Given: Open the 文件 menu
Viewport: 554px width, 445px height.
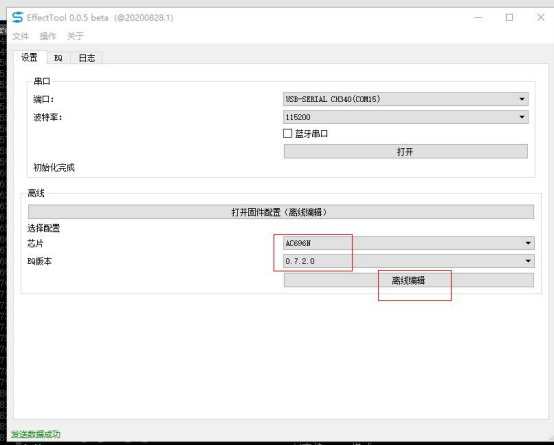Looking at the screenshot, I should click(20, 36).
